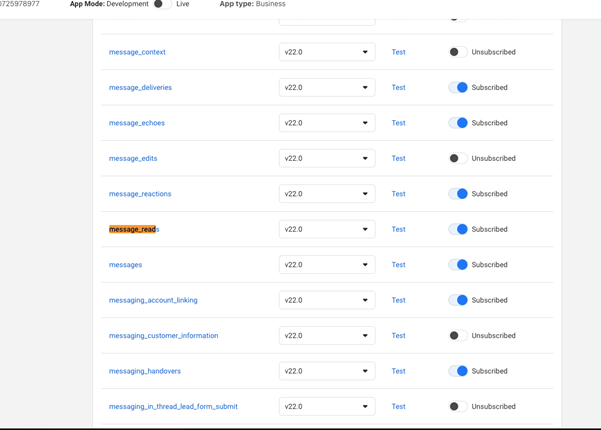Viewport: 601px width, 430px height.
Task: Subscribe to messaging_in_thread_lead_form_submit via toggle
Action: point(458,406)
